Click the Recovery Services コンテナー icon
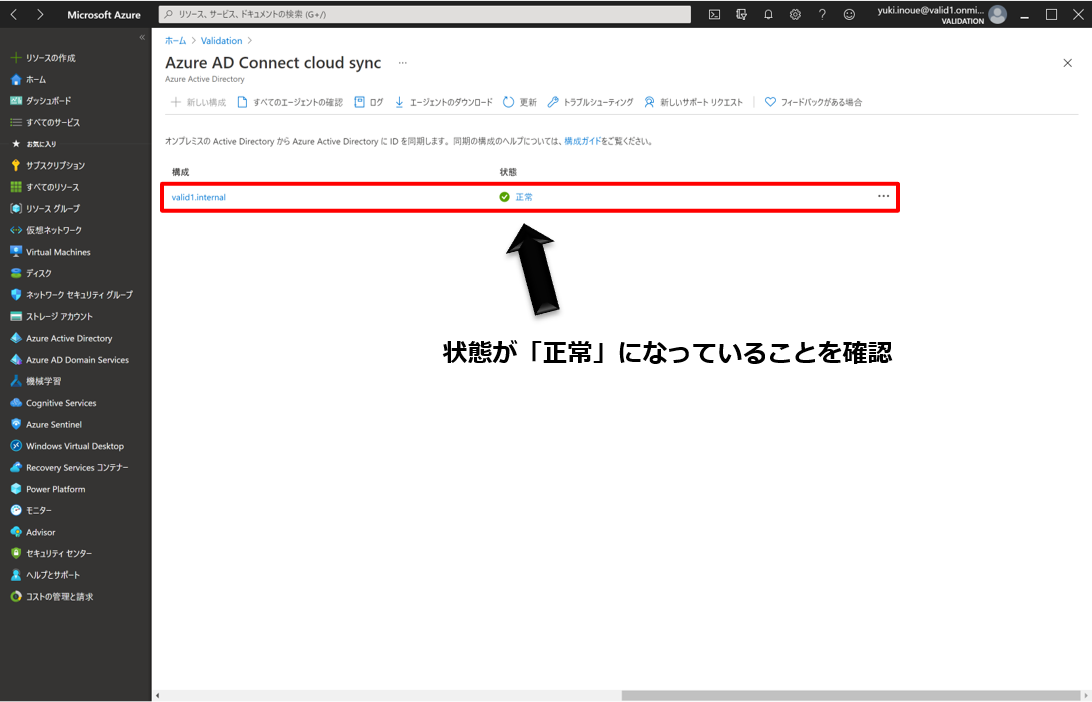The image size is (1092, 702). 16,467
